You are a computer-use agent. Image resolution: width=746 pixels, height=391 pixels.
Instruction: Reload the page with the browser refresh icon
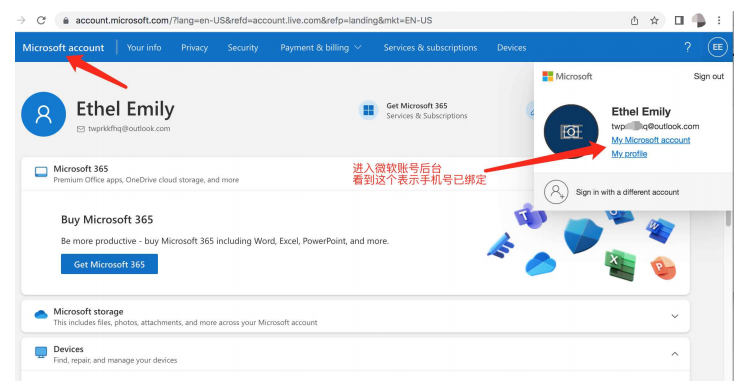(41, 20)
